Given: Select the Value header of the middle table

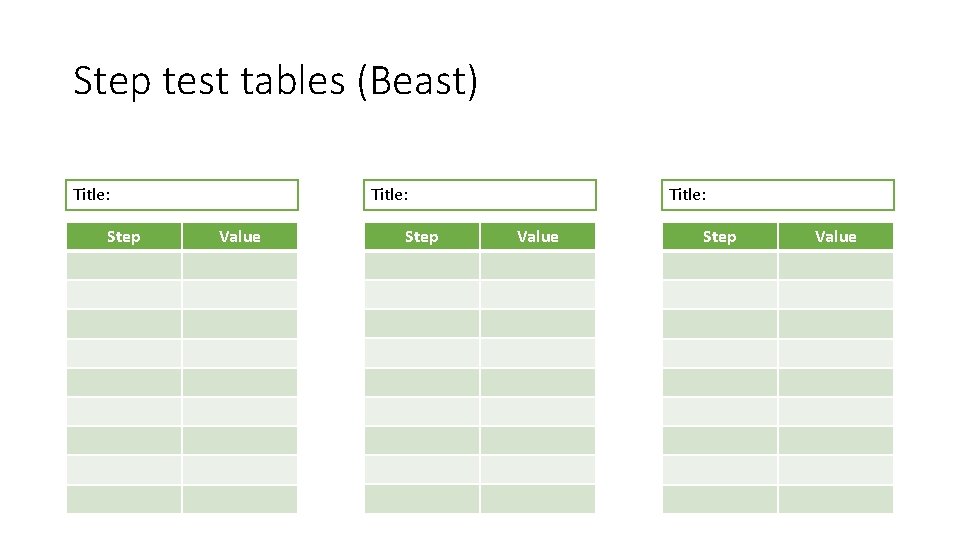Looking at the screenshot, I should 538,237.
